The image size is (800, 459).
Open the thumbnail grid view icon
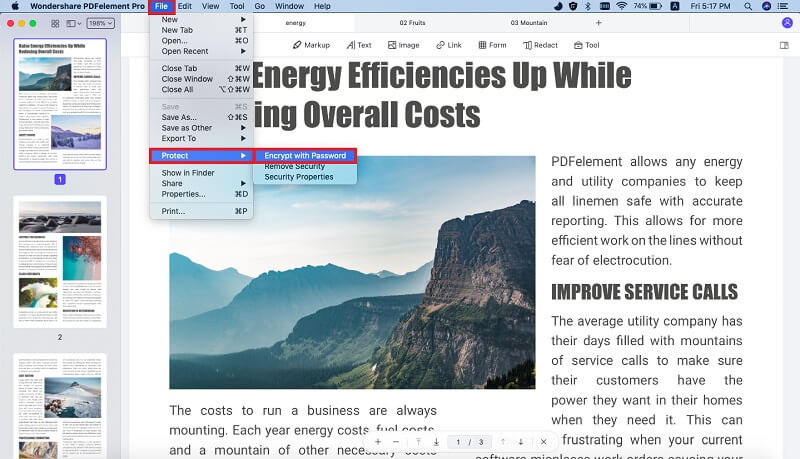[55, 23]
